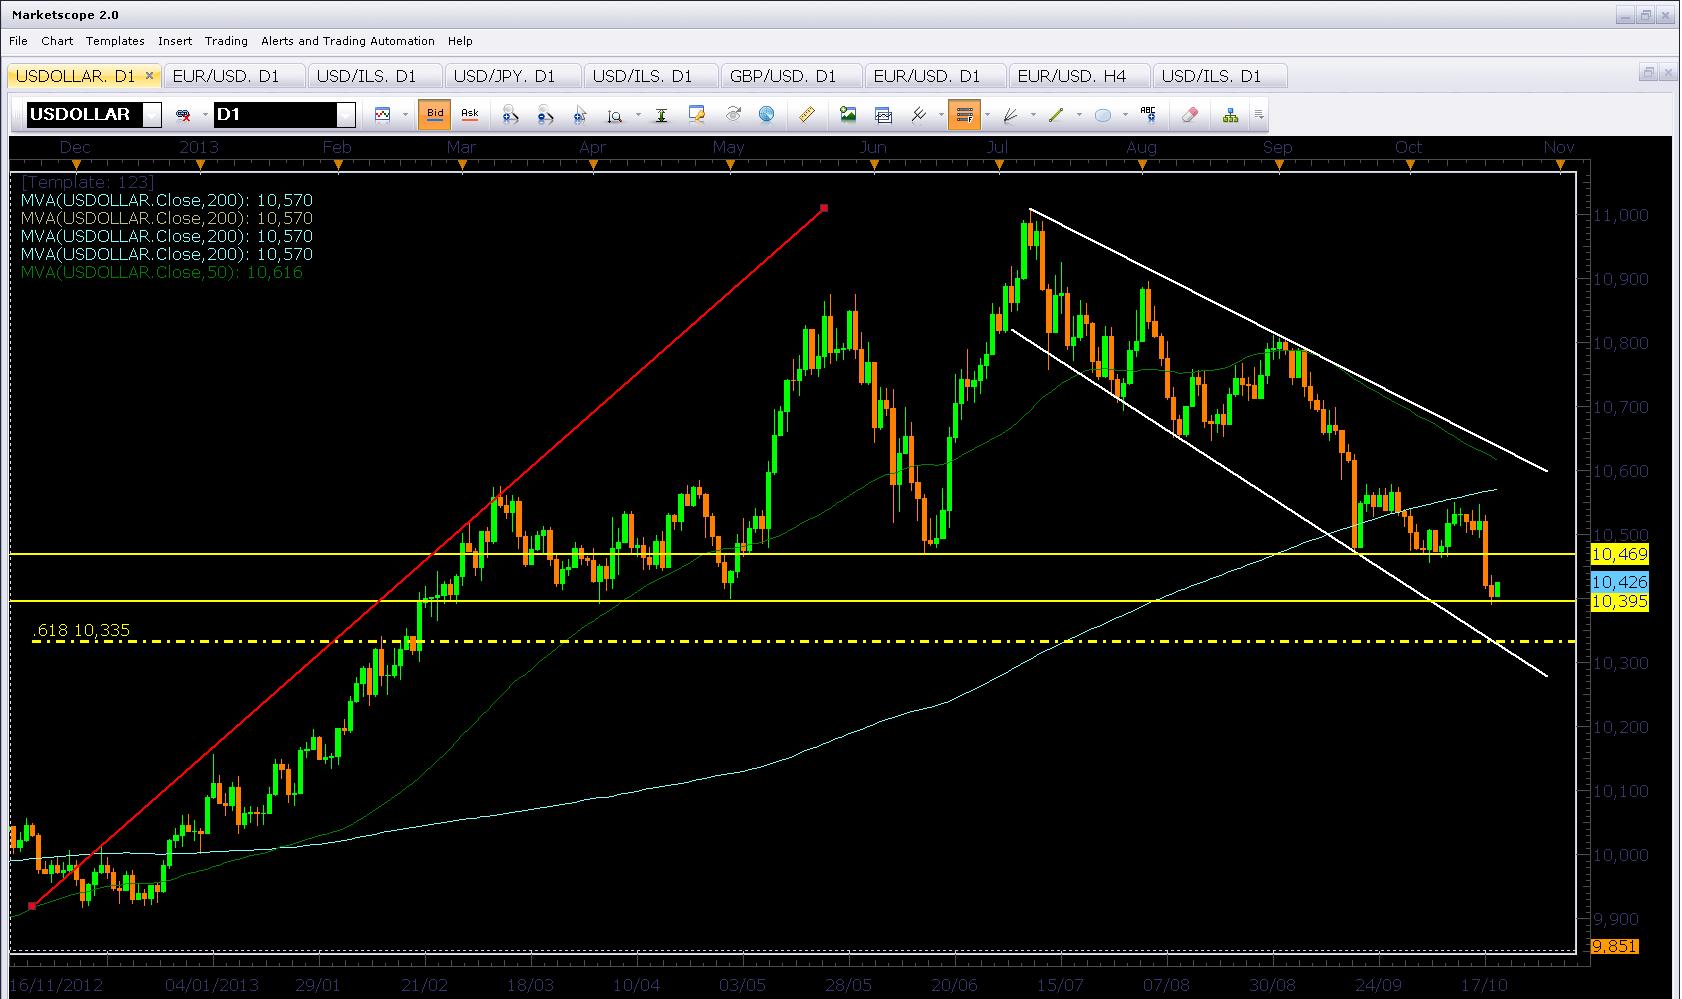The width and height of the screenshot is (1682, 999).
Task: Open the Chart menu
Action: point(57,41)
